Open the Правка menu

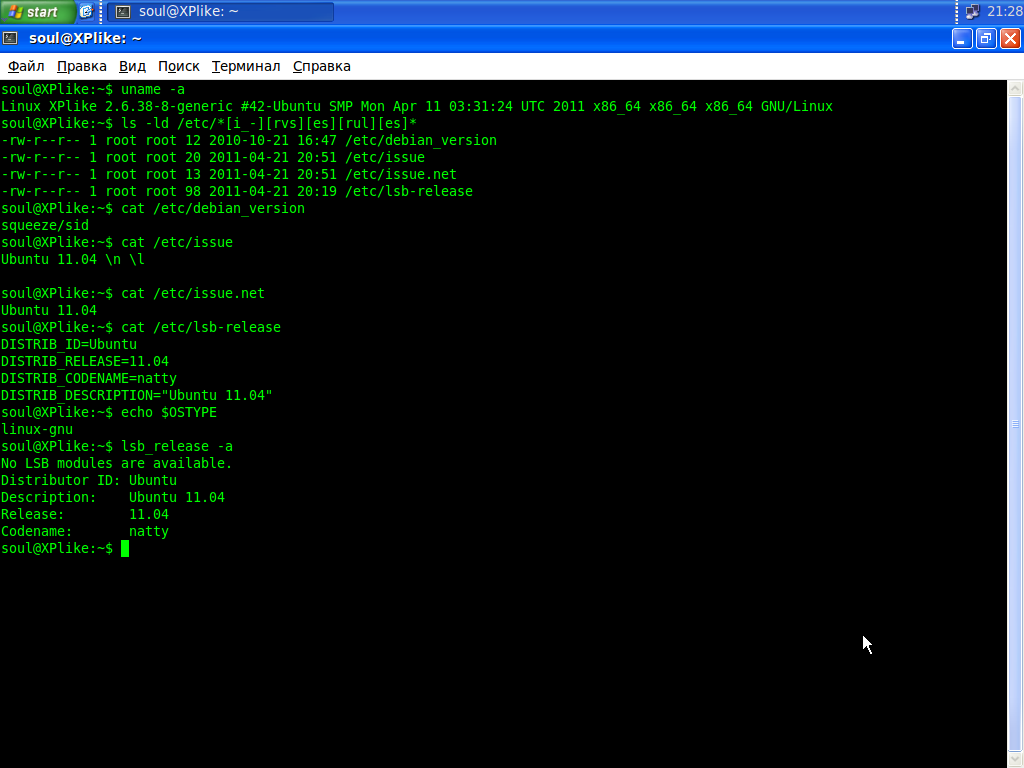(82, 67)
